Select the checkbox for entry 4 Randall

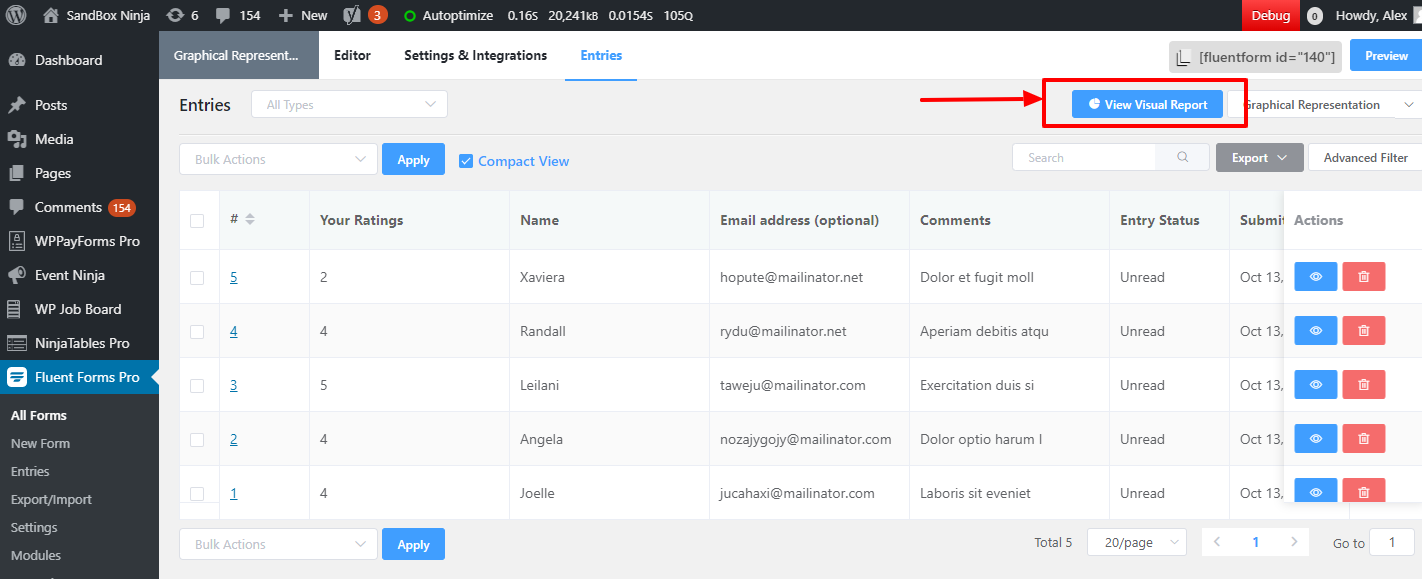tap(197, 332)
